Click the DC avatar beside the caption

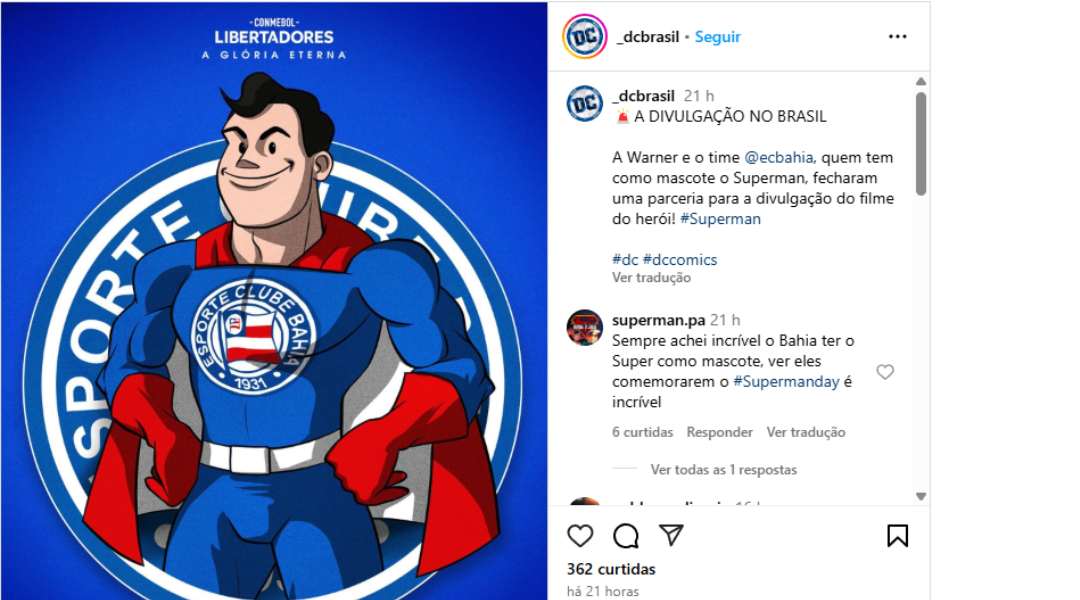tap(585, 104)
